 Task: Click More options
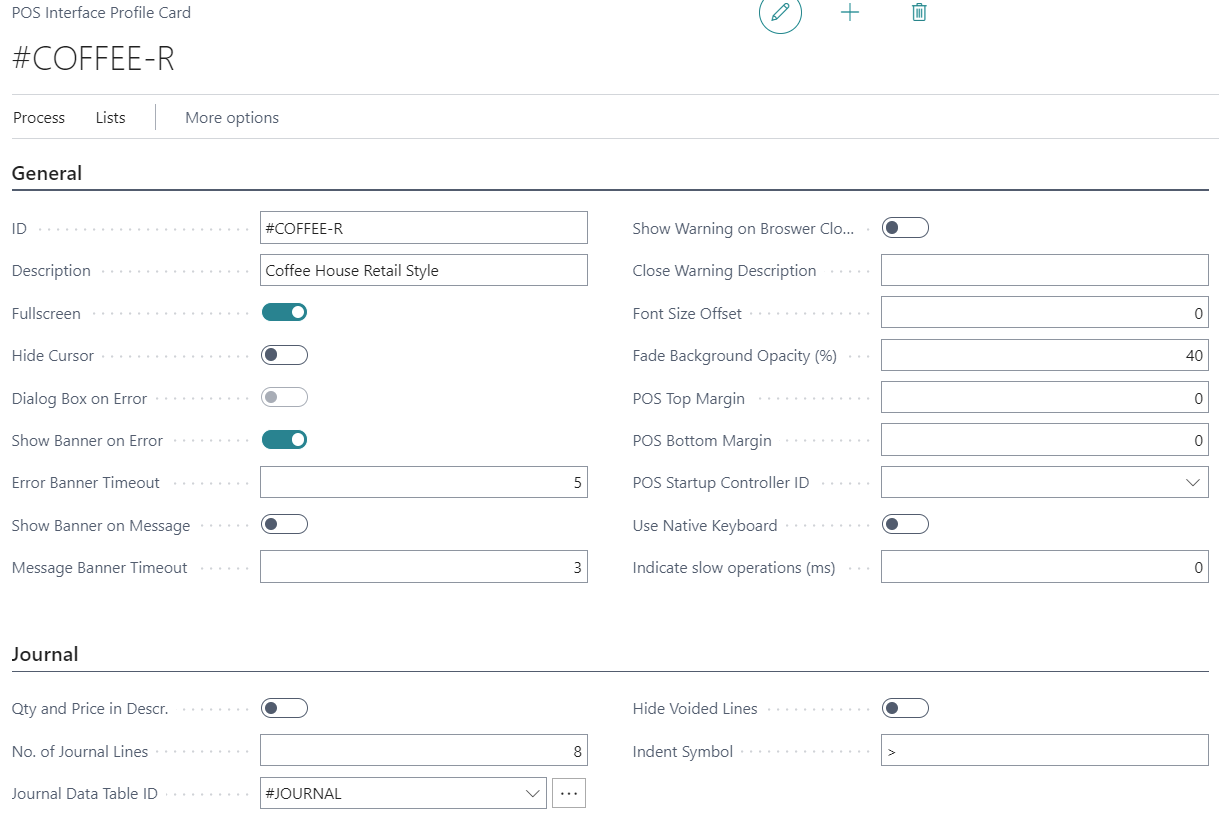point(232,118)
